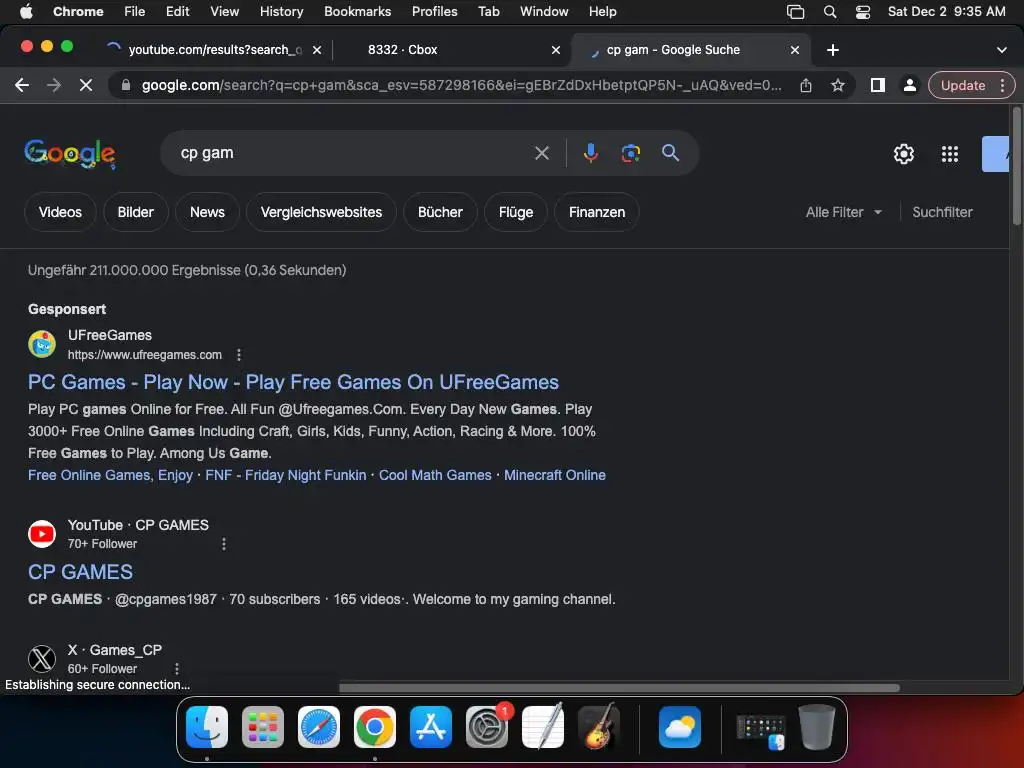
Task: Open the View menu
Action: coord(224,12)
